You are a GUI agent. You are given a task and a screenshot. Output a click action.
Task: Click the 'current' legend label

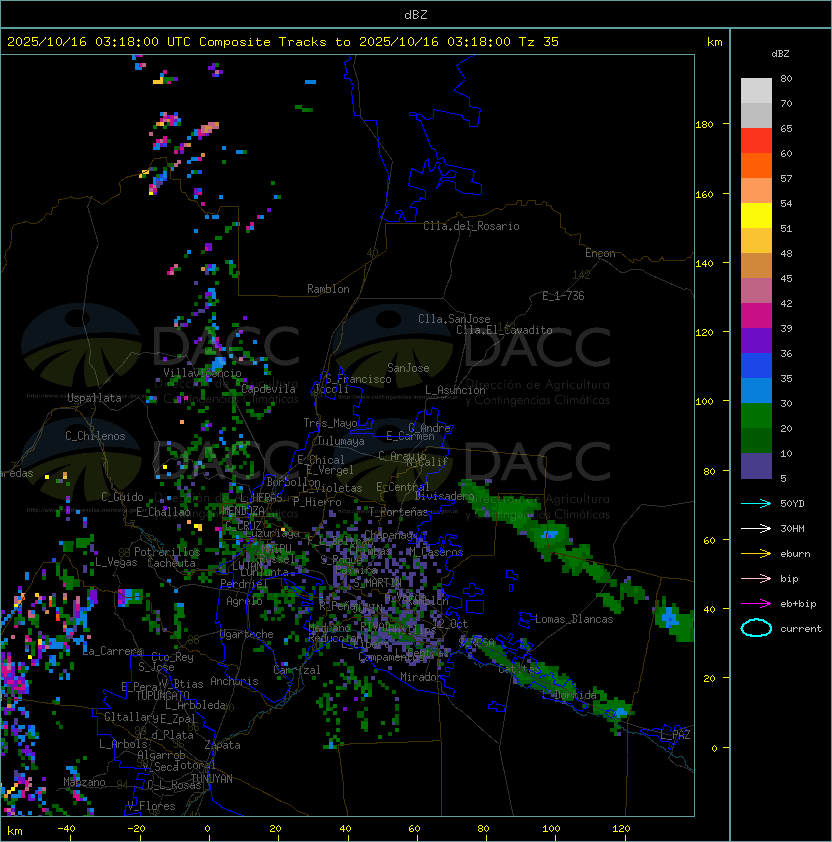(801, 629)
